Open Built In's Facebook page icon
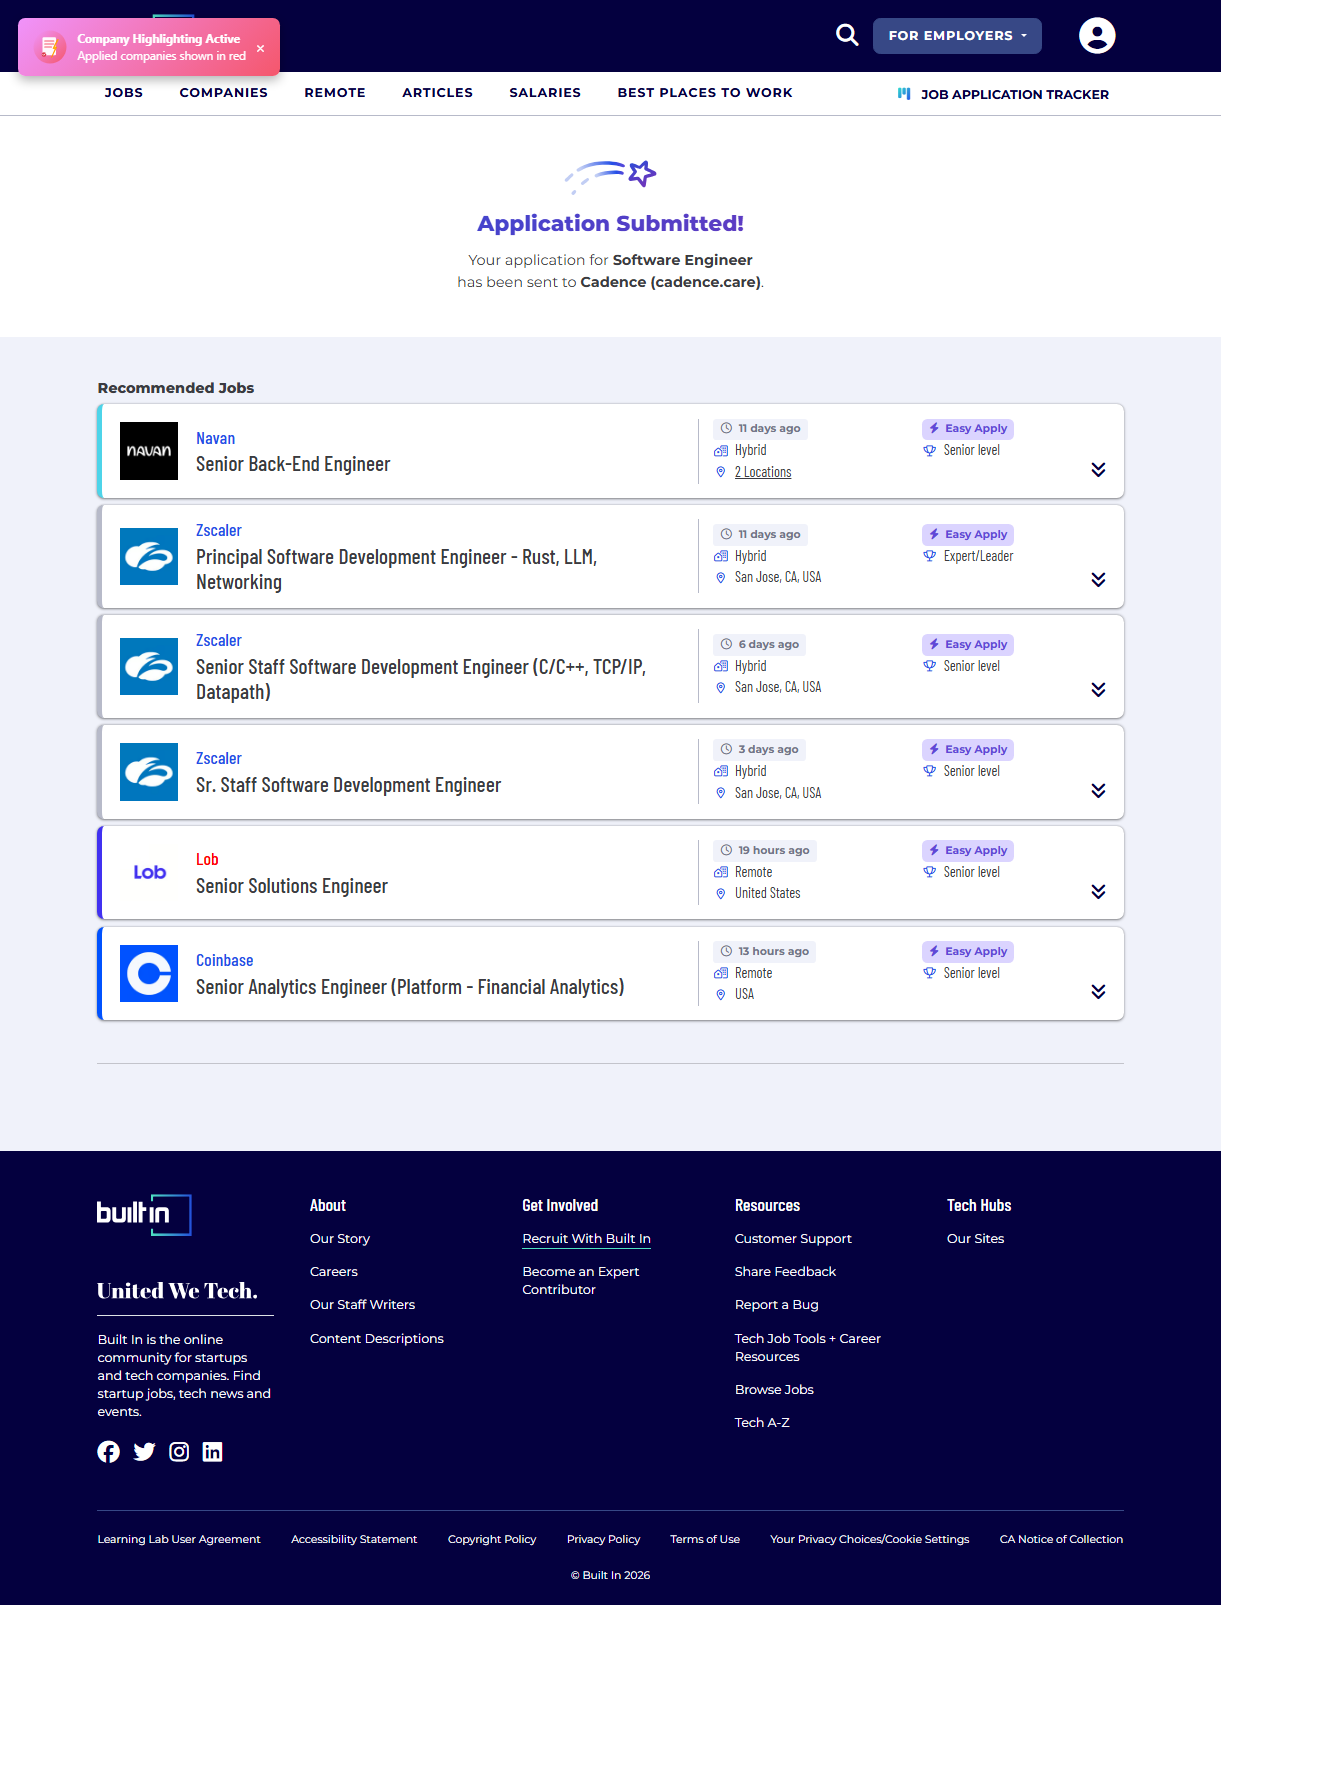 click(108, 1452)
